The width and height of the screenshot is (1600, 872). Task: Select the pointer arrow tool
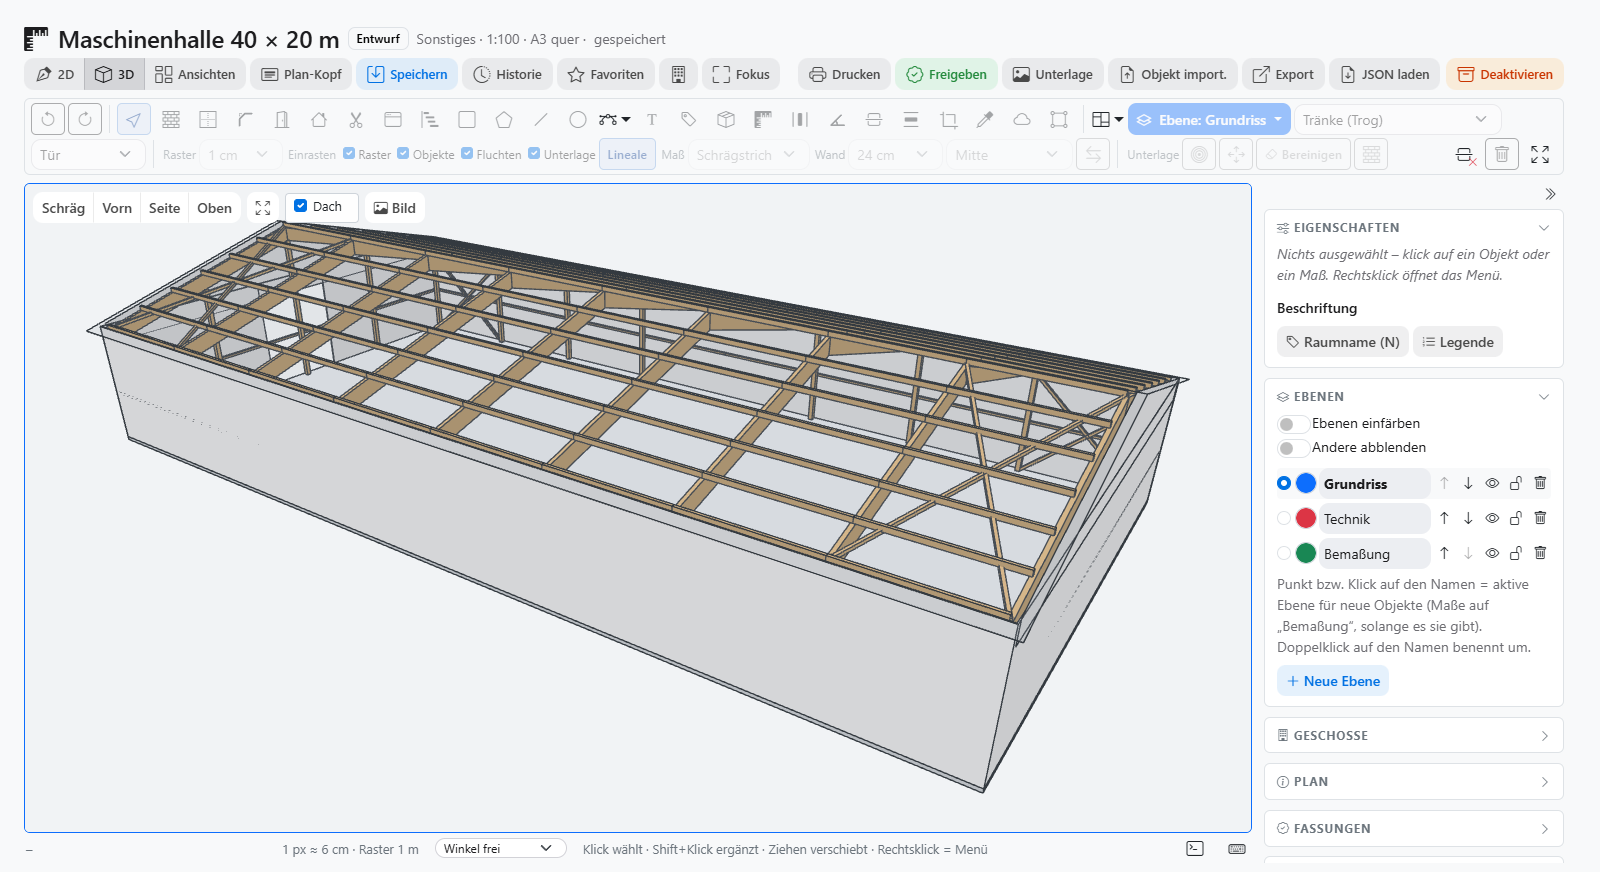[x=134, y=119]
